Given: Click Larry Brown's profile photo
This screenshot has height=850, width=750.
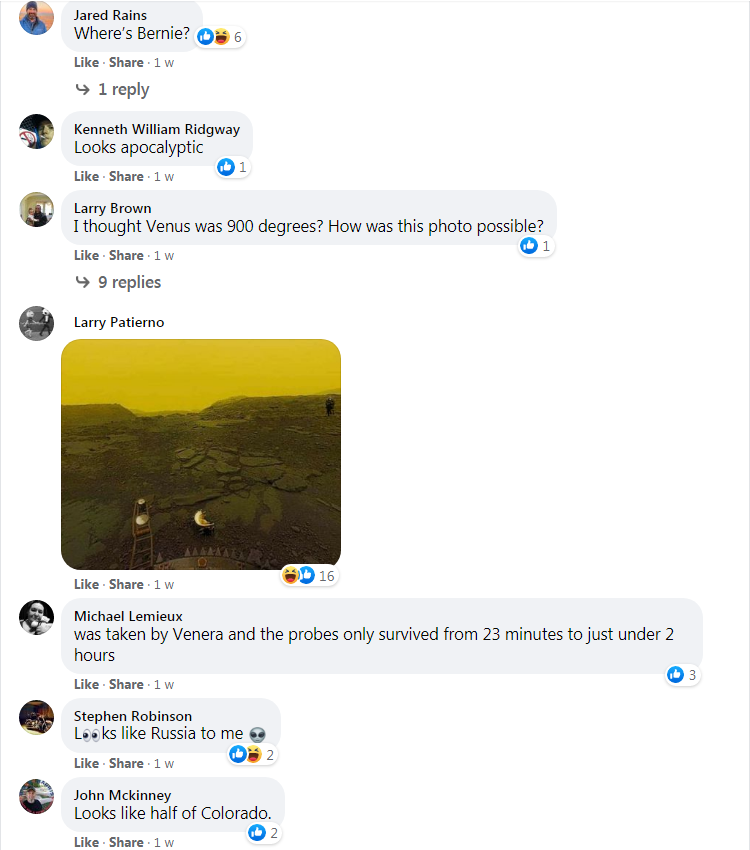Looking at the screenshot, I should 36,210.
